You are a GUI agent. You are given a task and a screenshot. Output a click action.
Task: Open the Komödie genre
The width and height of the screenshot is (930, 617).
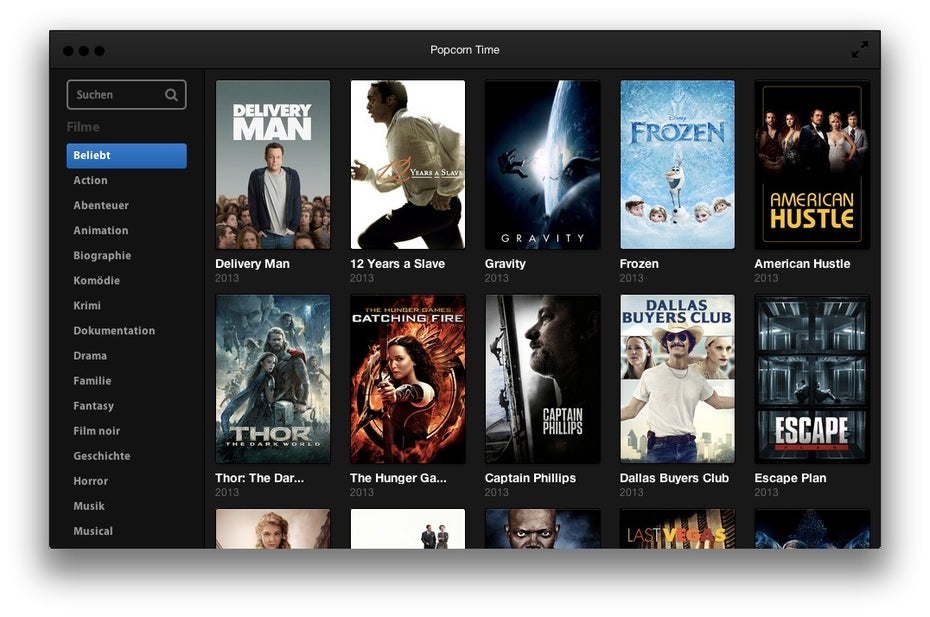pos(97,281)
